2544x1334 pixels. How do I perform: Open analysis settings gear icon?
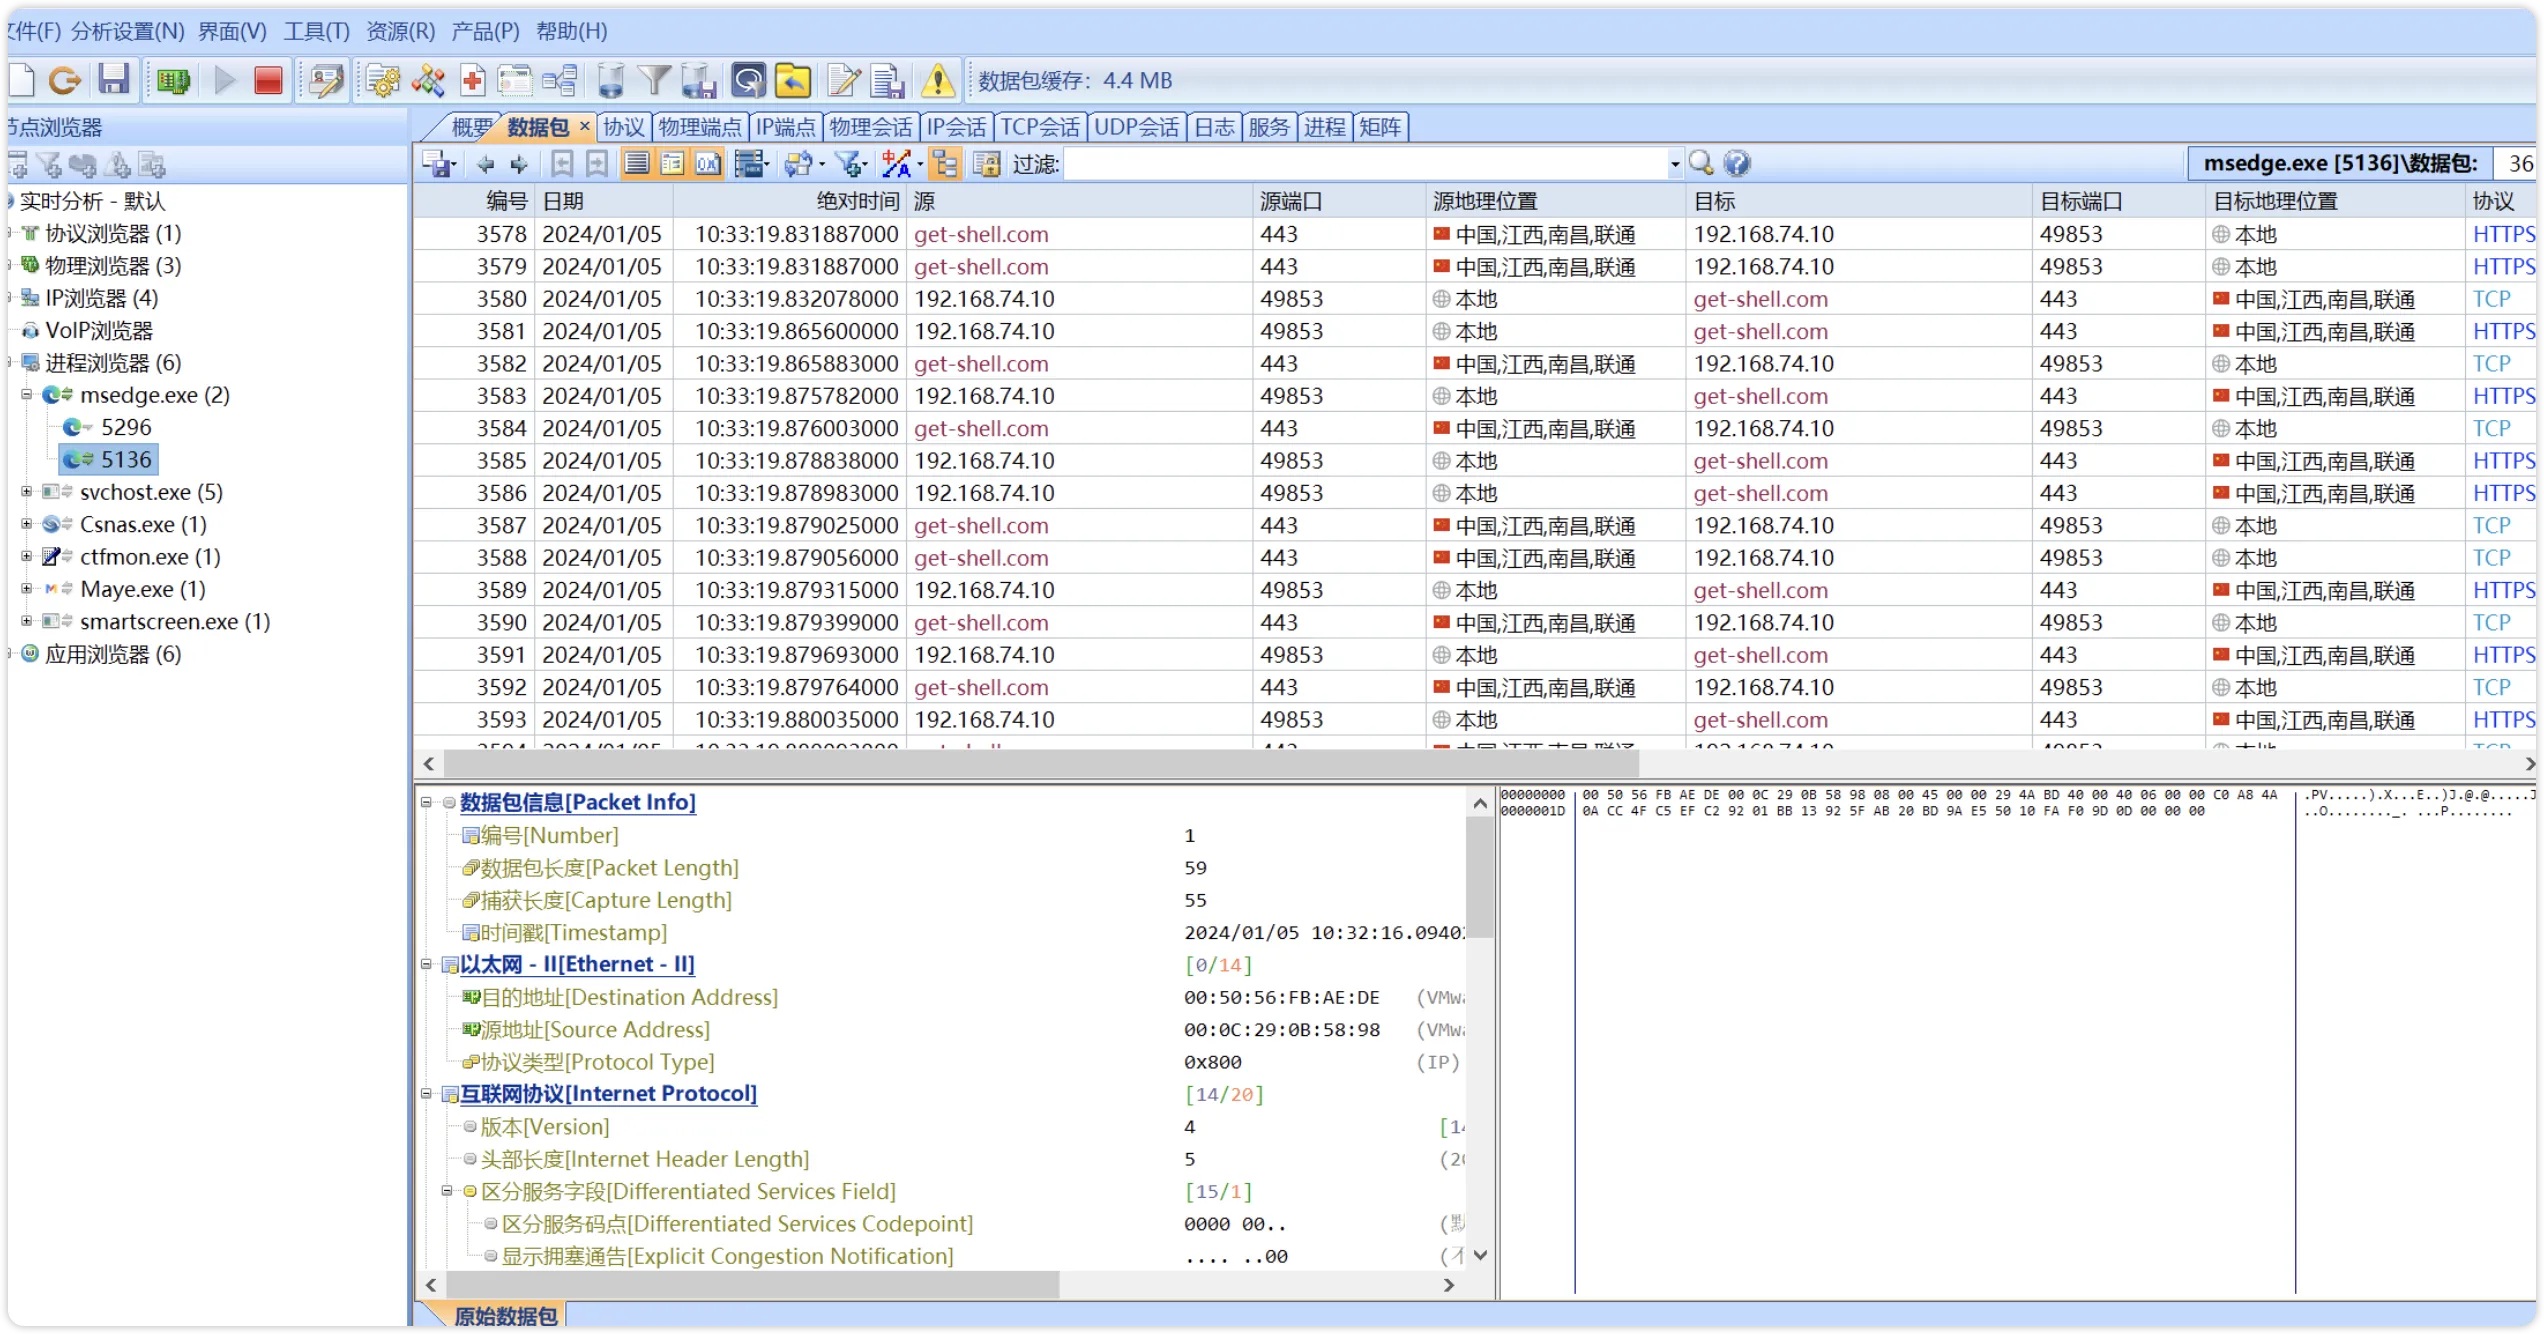382,80
